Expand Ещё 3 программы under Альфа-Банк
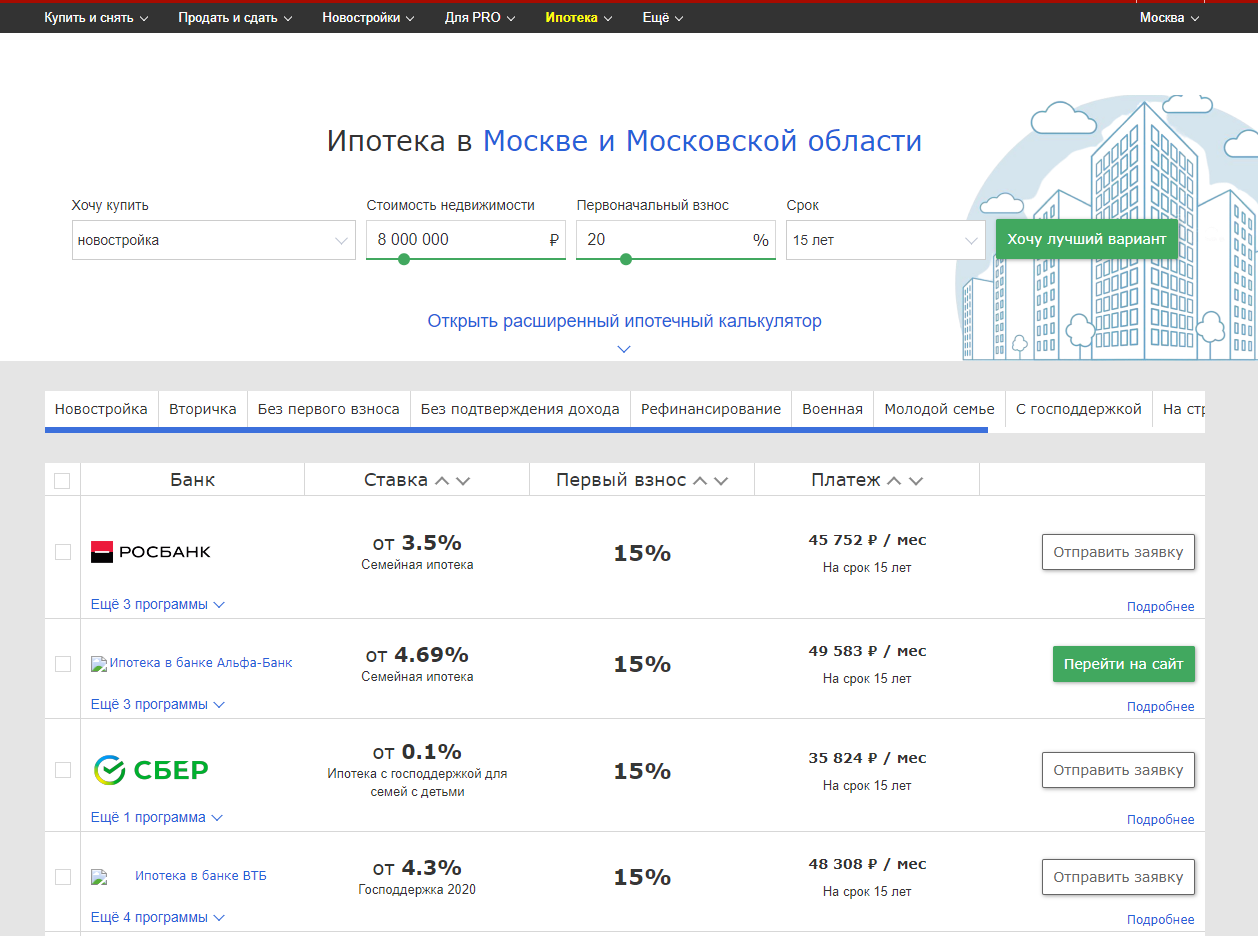 (x=158, y=704)
